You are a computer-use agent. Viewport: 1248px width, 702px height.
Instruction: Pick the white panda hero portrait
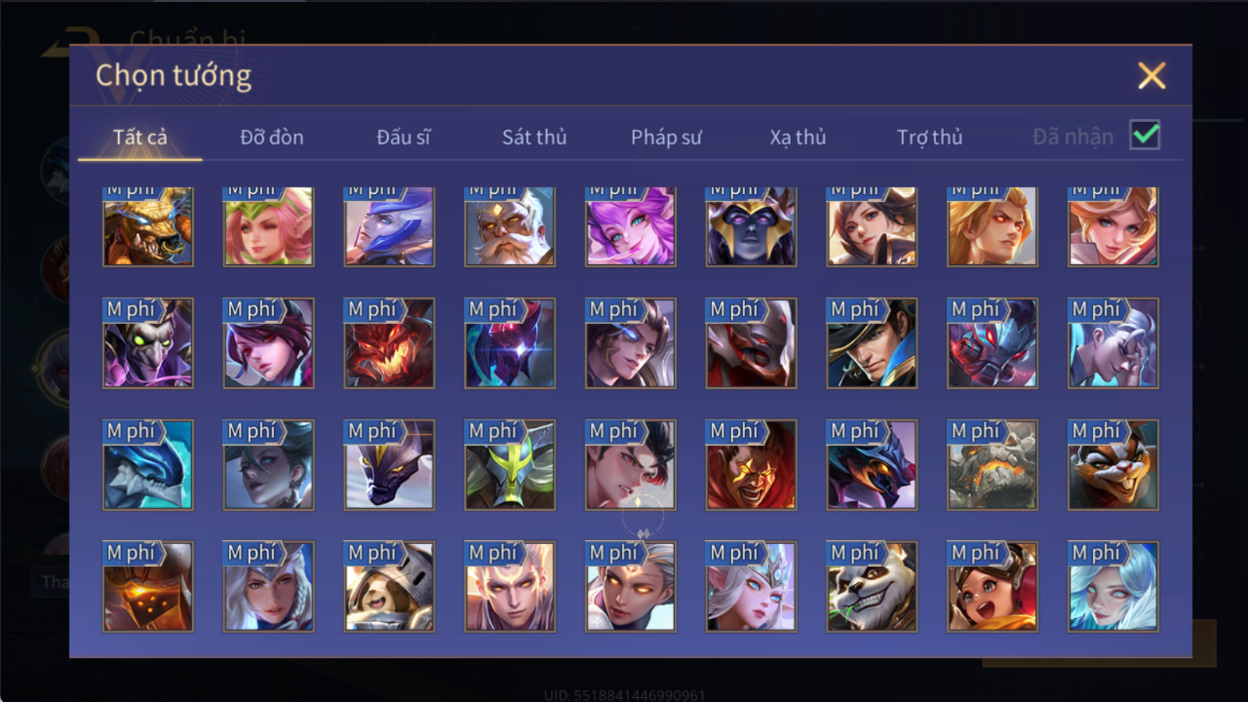click(x=872, y=587)
